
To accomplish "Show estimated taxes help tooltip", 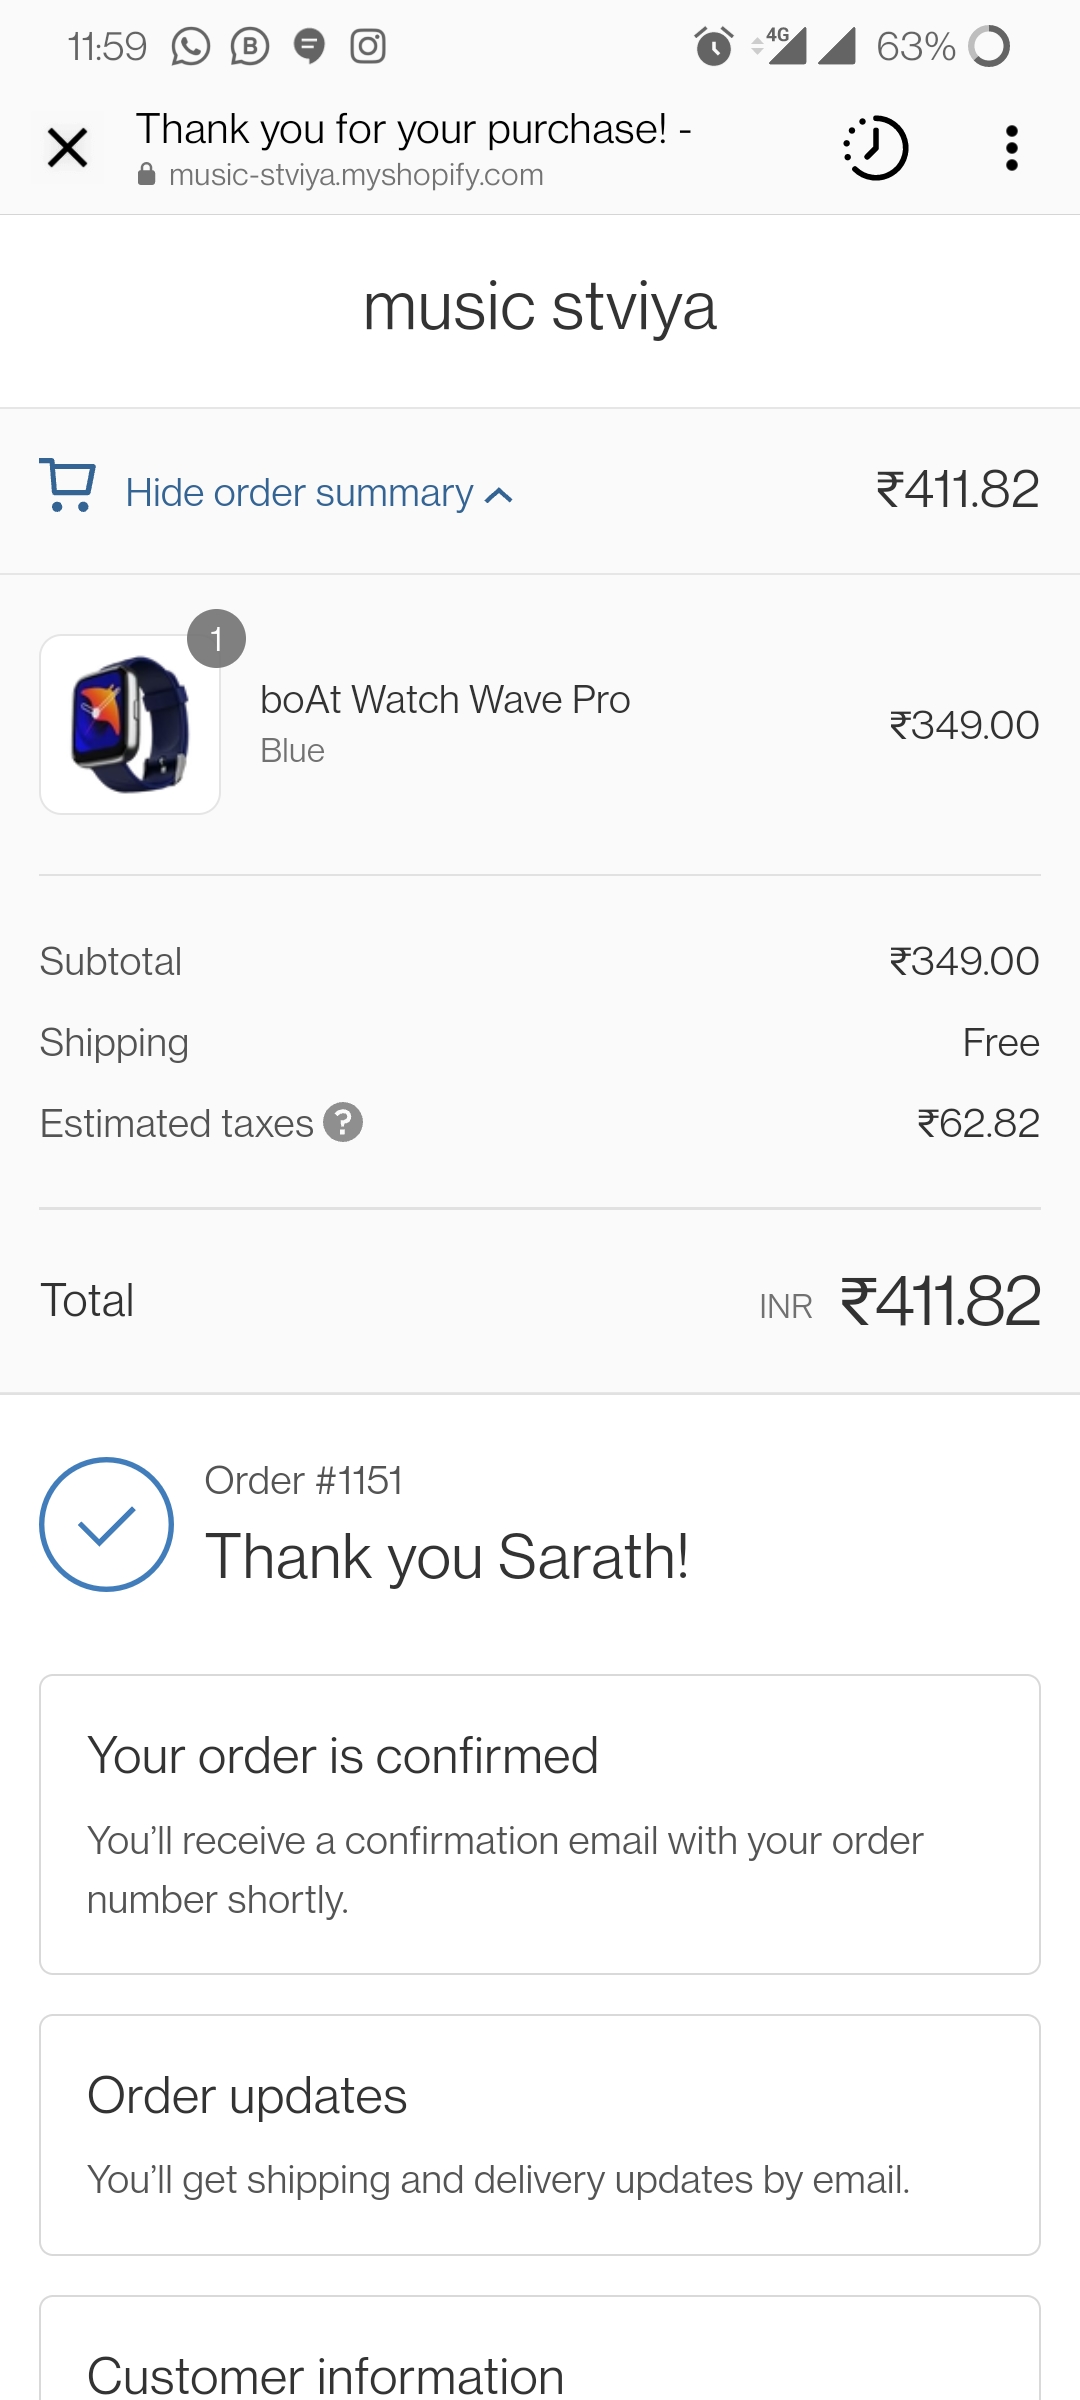I will pos(343,1123).
